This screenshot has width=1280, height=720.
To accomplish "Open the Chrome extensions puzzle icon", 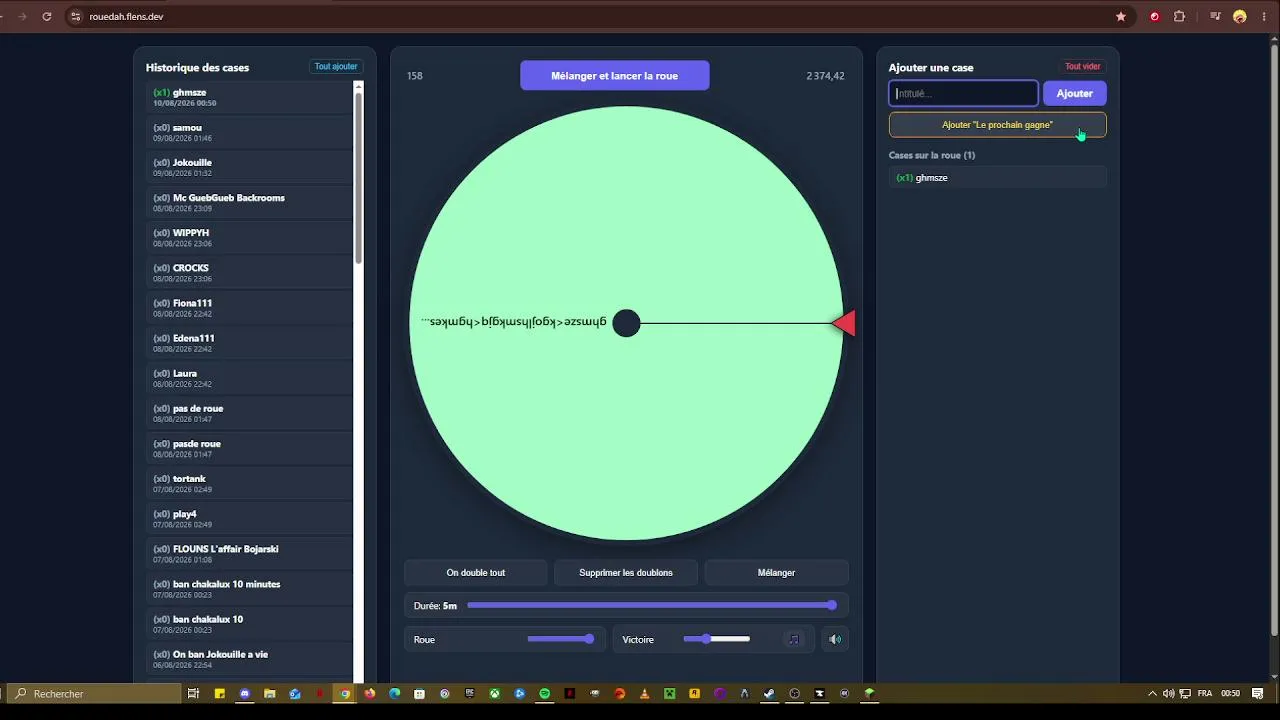I will 1179,16.
